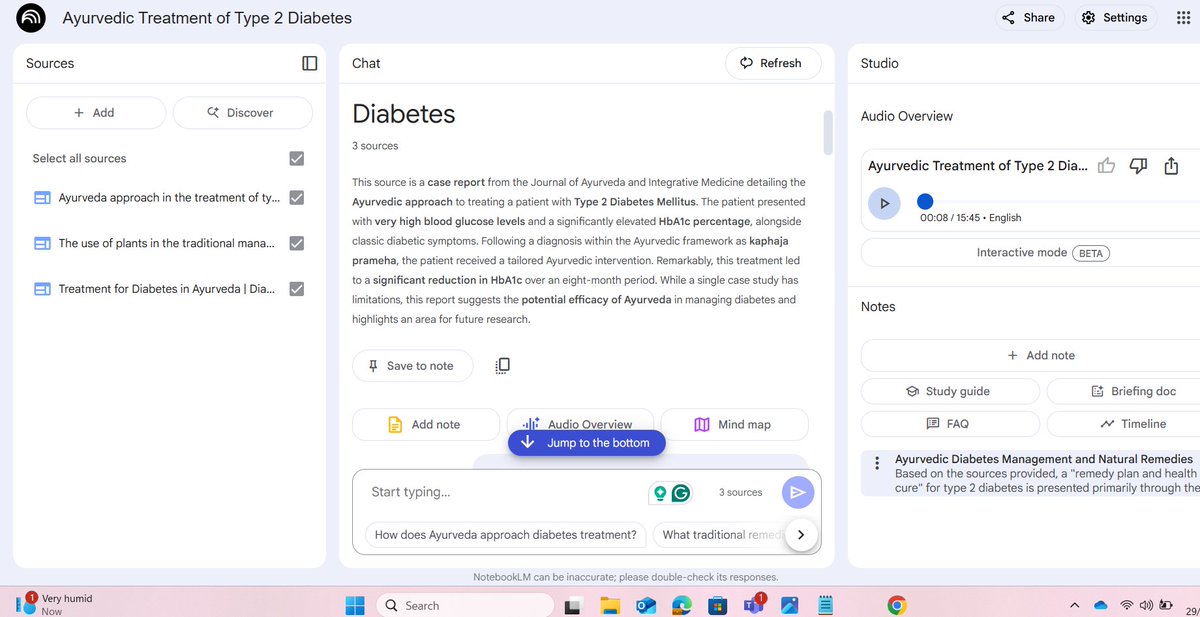Screen dimensions: 1200x617
Task: Show next suggested questions arrow
Action: pyautogui.click(x=800, y=535)
